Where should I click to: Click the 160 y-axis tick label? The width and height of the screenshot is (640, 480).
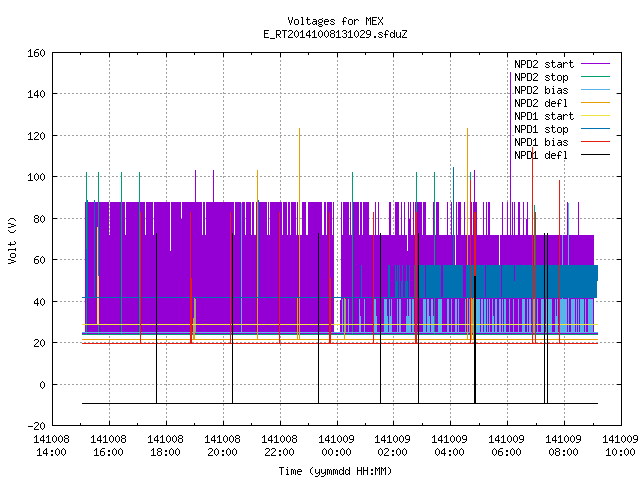click(36, 53)
